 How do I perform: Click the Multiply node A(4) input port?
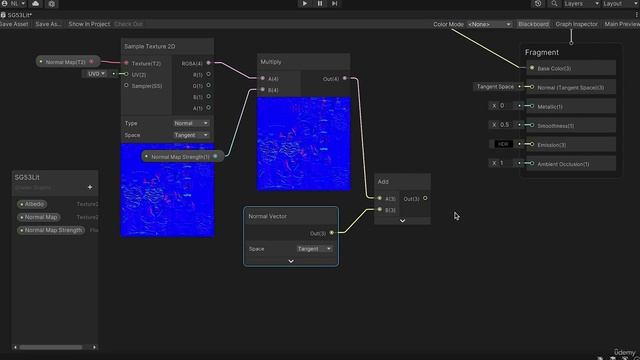pos(262,78)
